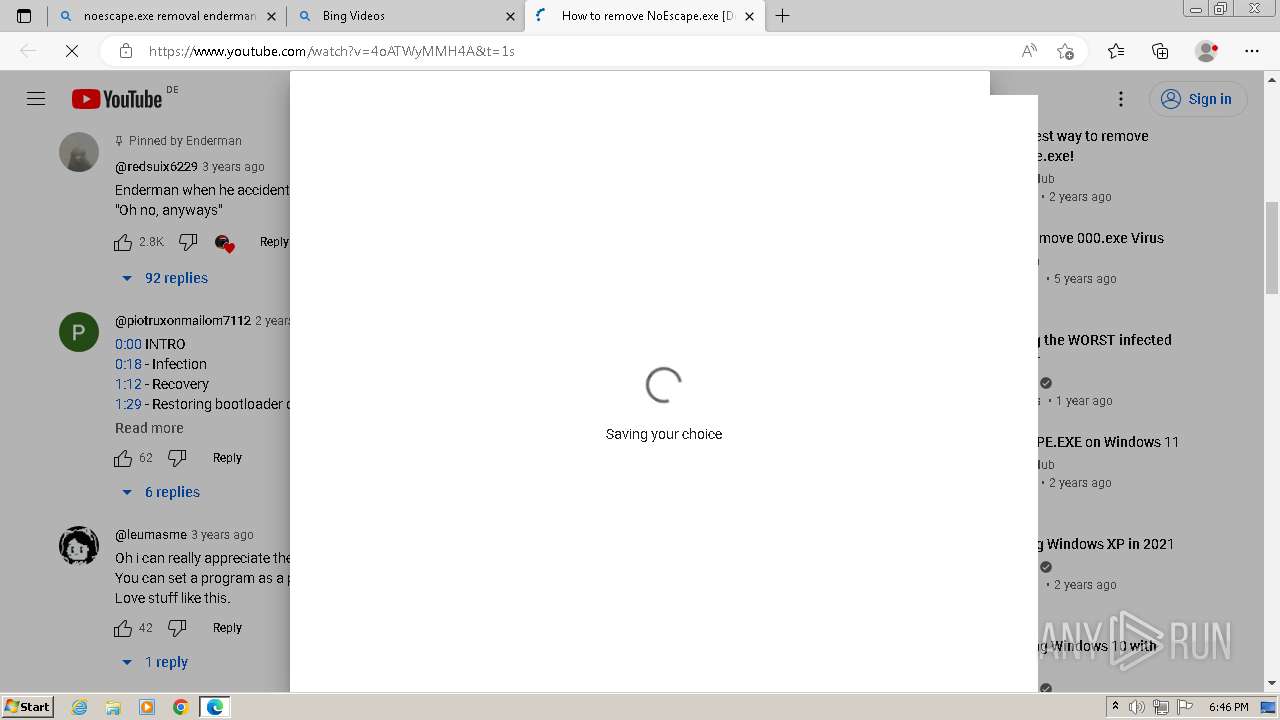Open @piotruxonmailom7112 channel avatar
The height and width of the screenshot is (720, 1280).
[79, 332]
